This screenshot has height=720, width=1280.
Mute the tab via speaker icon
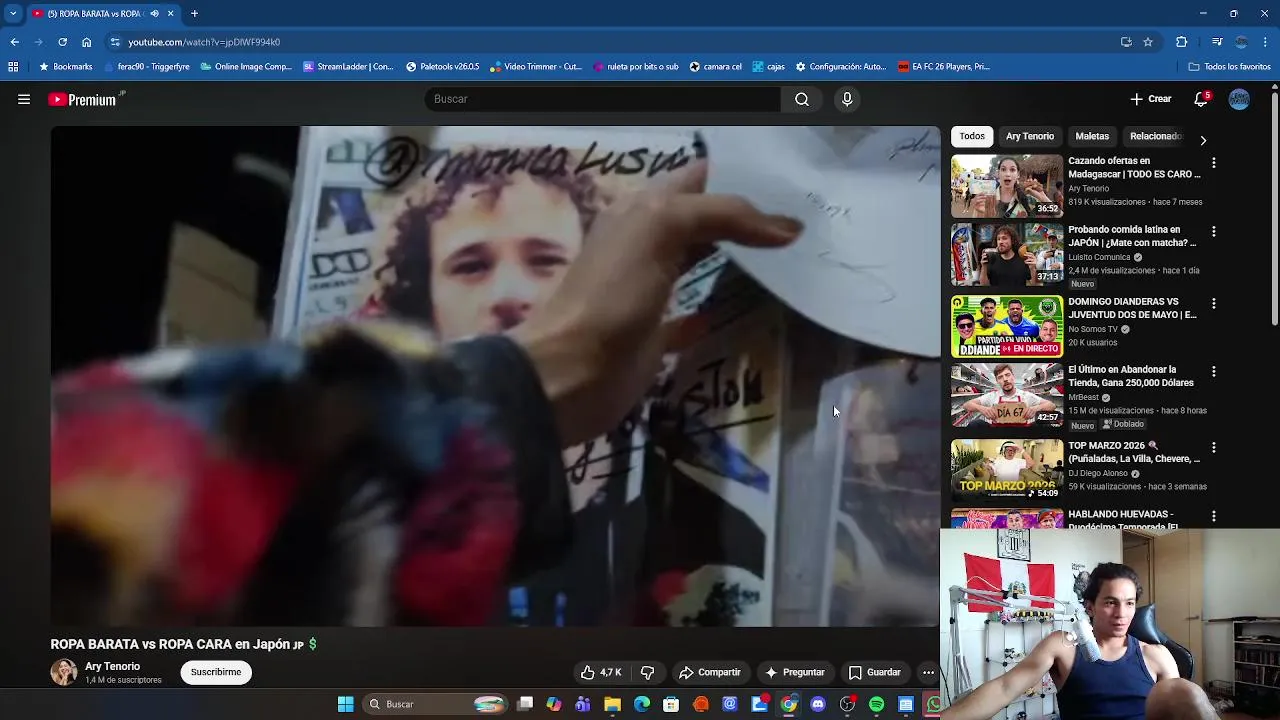pyautogui.click(x=154, y=14)
